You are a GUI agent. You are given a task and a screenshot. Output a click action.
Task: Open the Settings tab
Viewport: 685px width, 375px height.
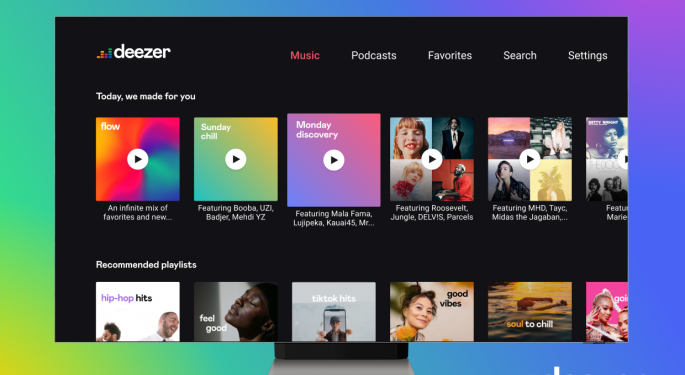tap(587, 56)
